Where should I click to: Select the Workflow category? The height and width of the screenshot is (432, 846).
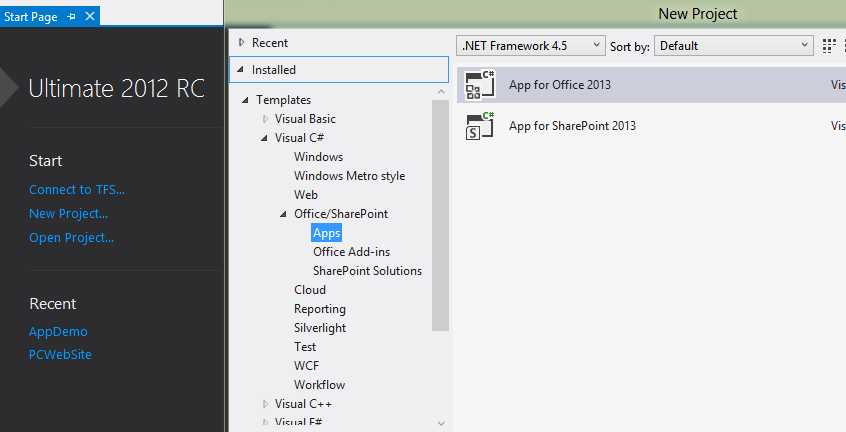tap(319, 385)
